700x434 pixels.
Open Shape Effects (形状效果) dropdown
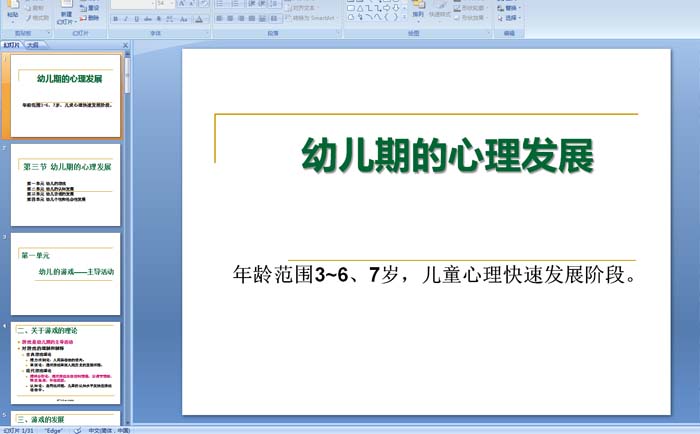pyautogui.click(x=471, y=18)
